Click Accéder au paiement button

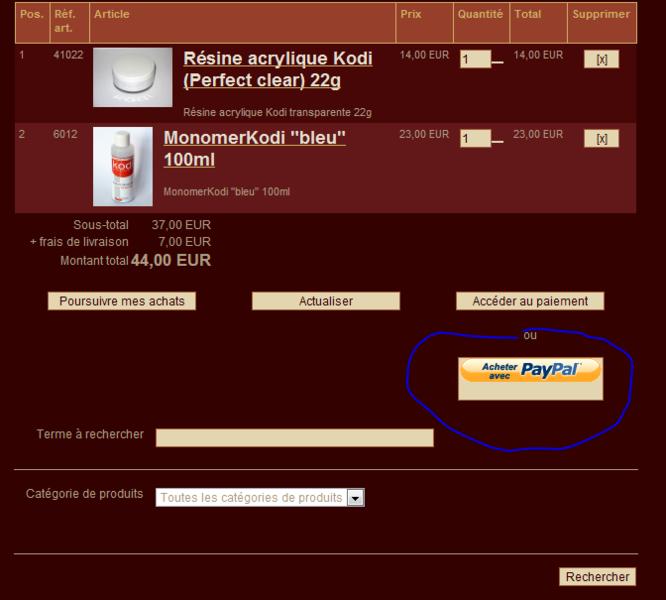click(530, 301)
